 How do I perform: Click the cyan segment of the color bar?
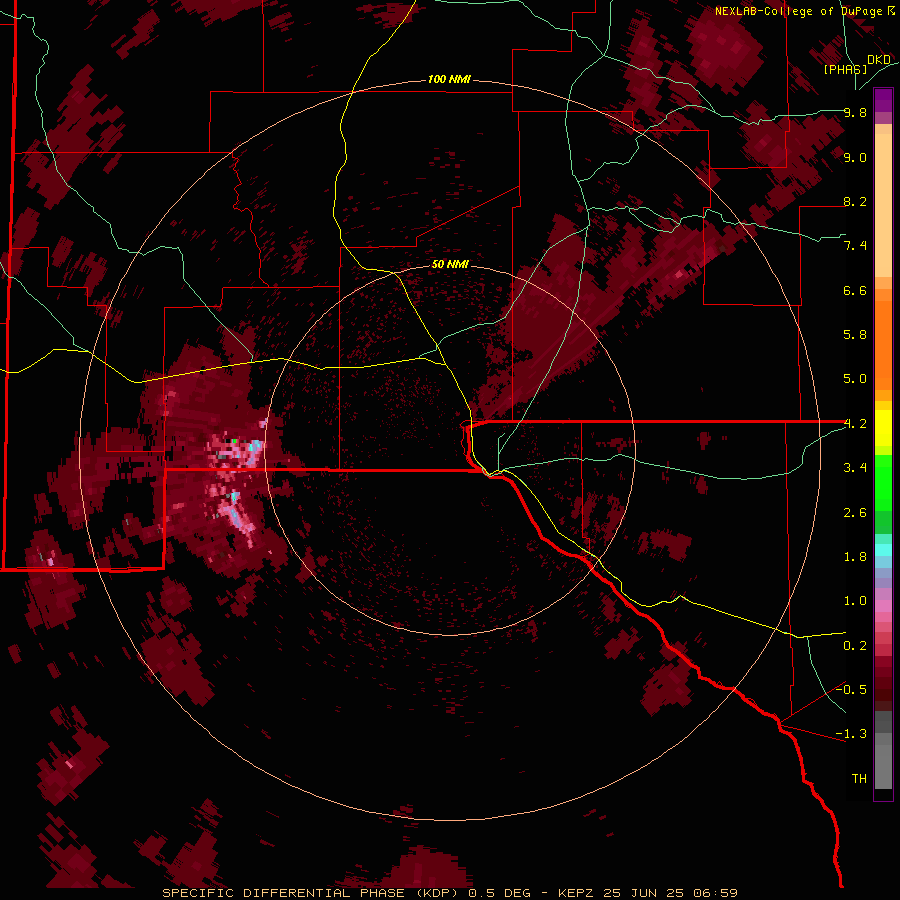pyautogui.click(x=883, y=549)
